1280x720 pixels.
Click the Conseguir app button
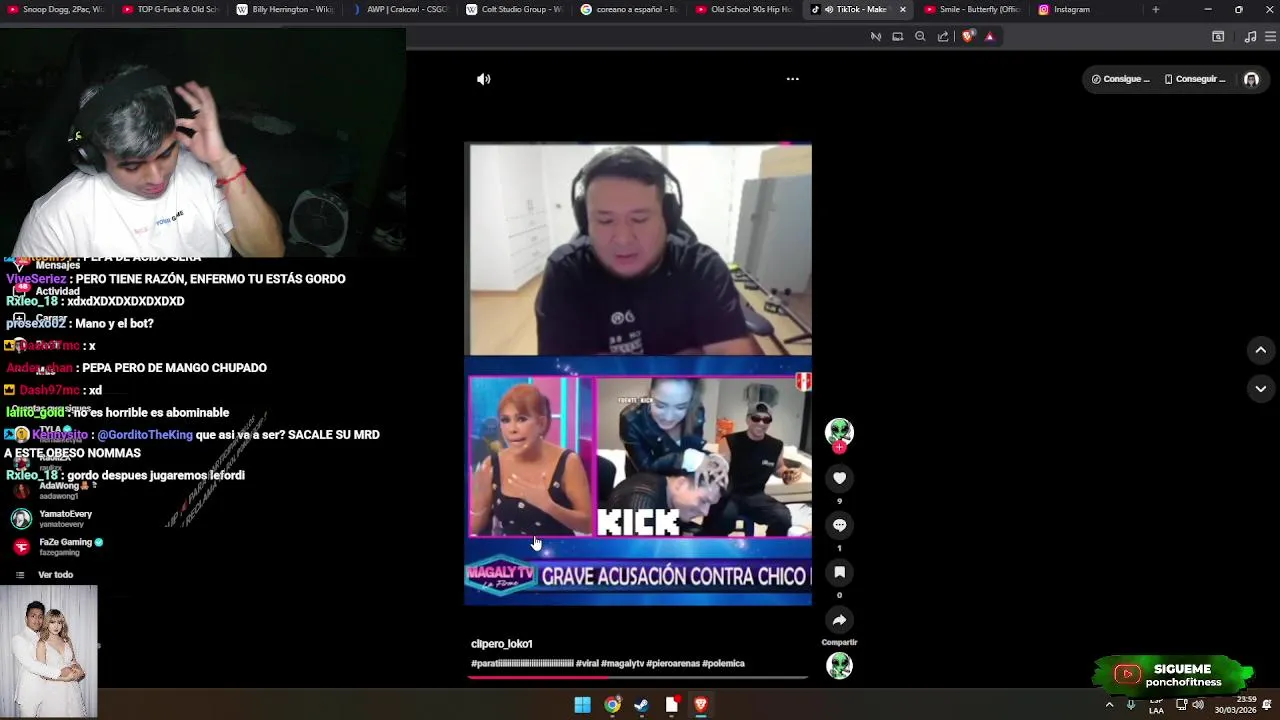[x=1194, y=79]
